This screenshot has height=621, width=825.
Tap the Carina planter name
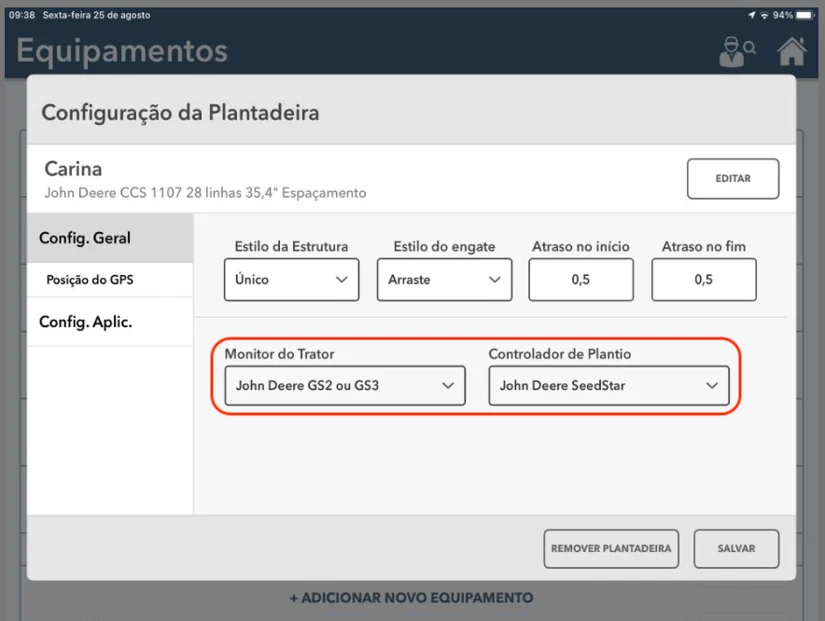[x=73, y=169]
